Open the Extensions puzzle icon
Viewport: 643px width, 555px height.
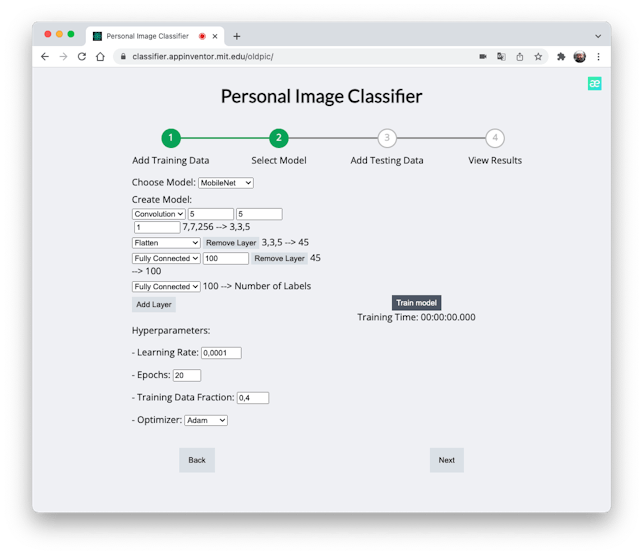point(561,57)
